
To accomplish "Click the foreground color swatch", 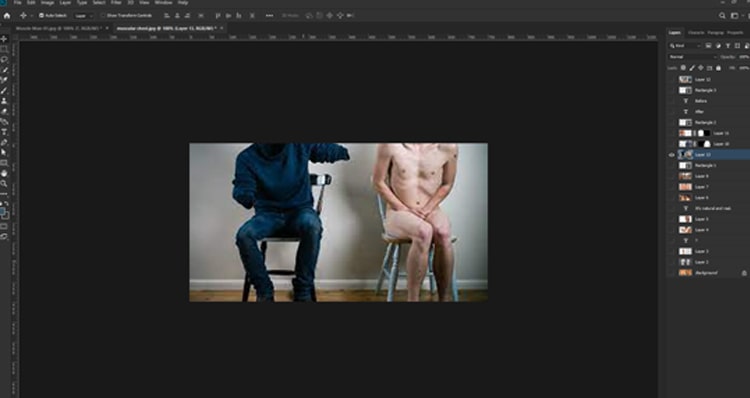I will pyautogui.click(x=2, y=211).
